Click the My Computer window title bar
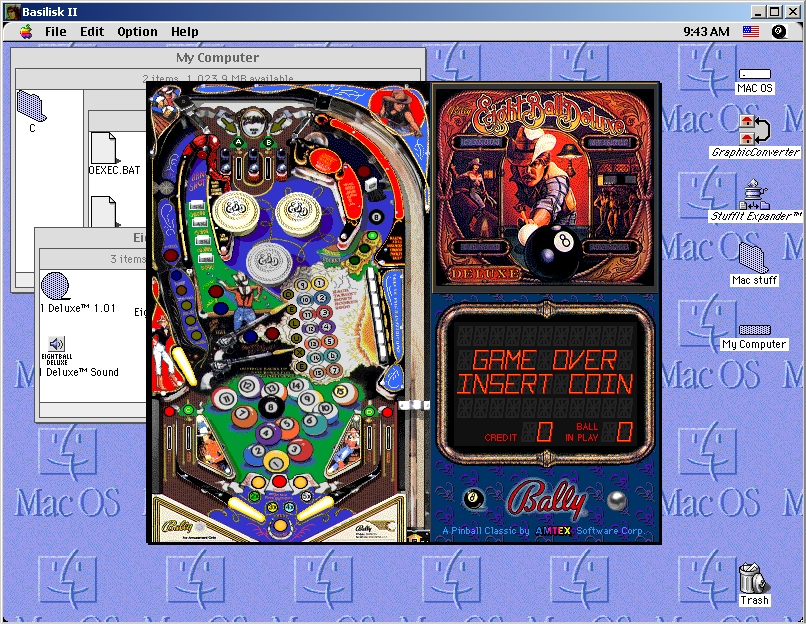806x624 pixels. 217,58
